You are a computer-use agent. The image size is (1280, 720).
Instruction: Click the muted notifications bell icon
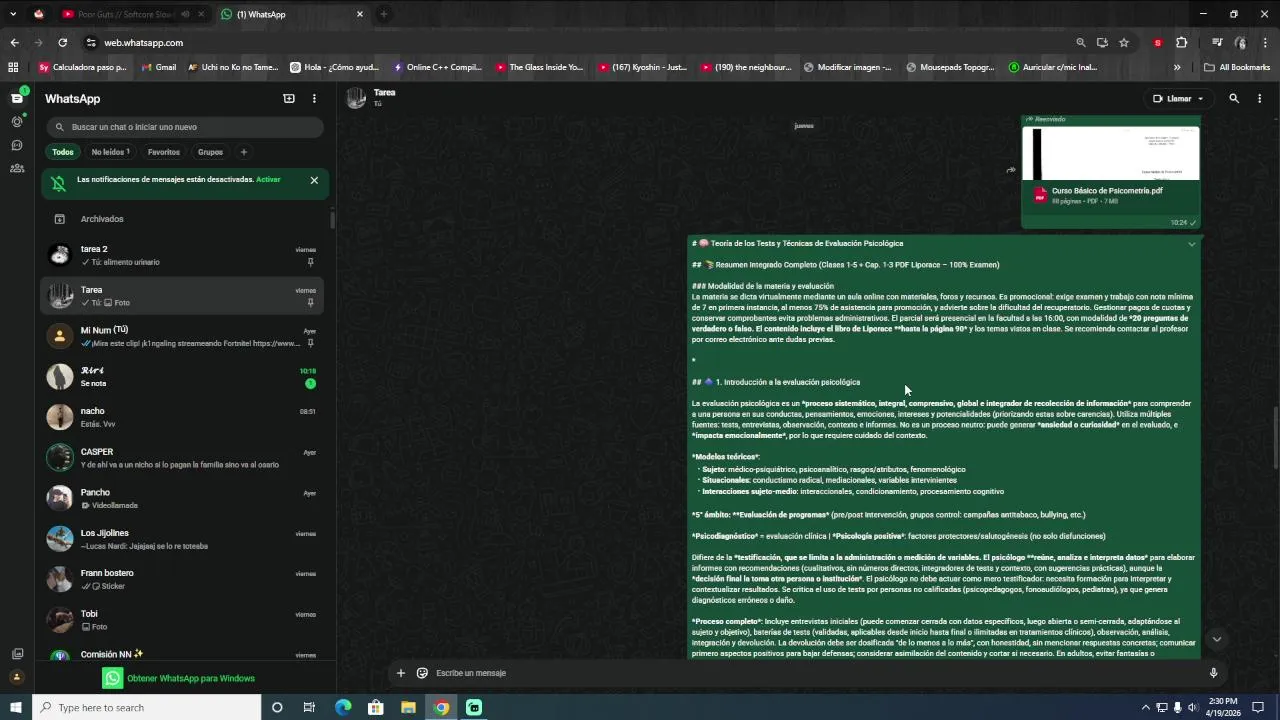(x=58, y=183)
